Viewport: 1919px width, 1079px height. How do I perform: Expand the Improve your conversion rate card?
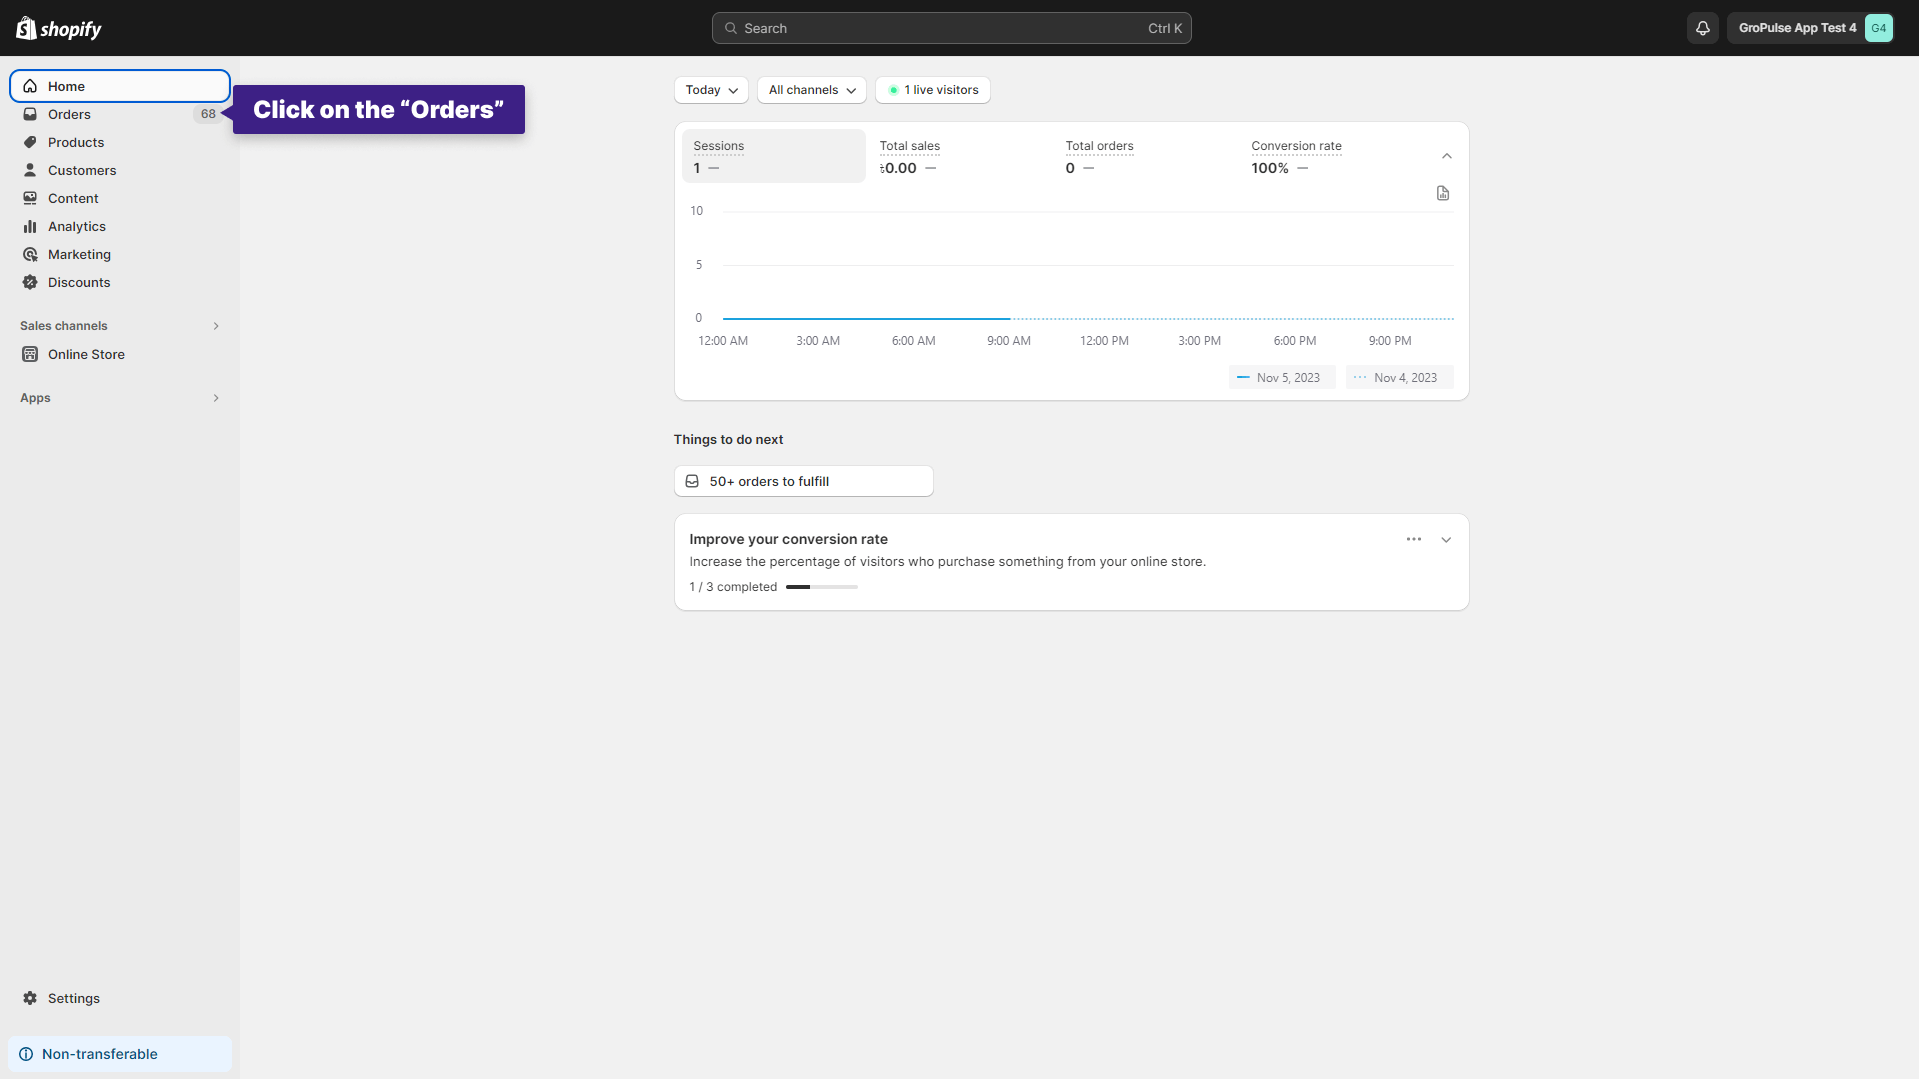point(1446,540)
